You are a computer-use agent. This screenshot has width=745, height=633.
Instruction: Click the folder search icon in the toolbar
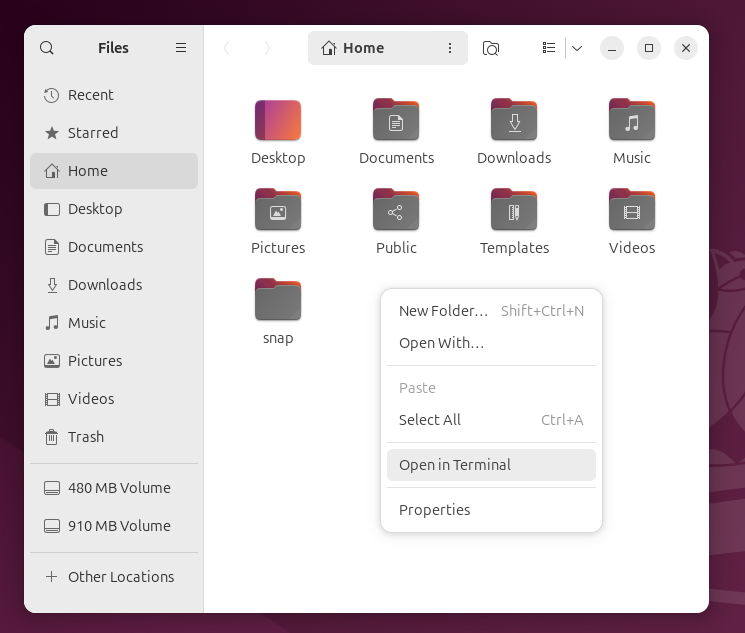click(491, 48)
